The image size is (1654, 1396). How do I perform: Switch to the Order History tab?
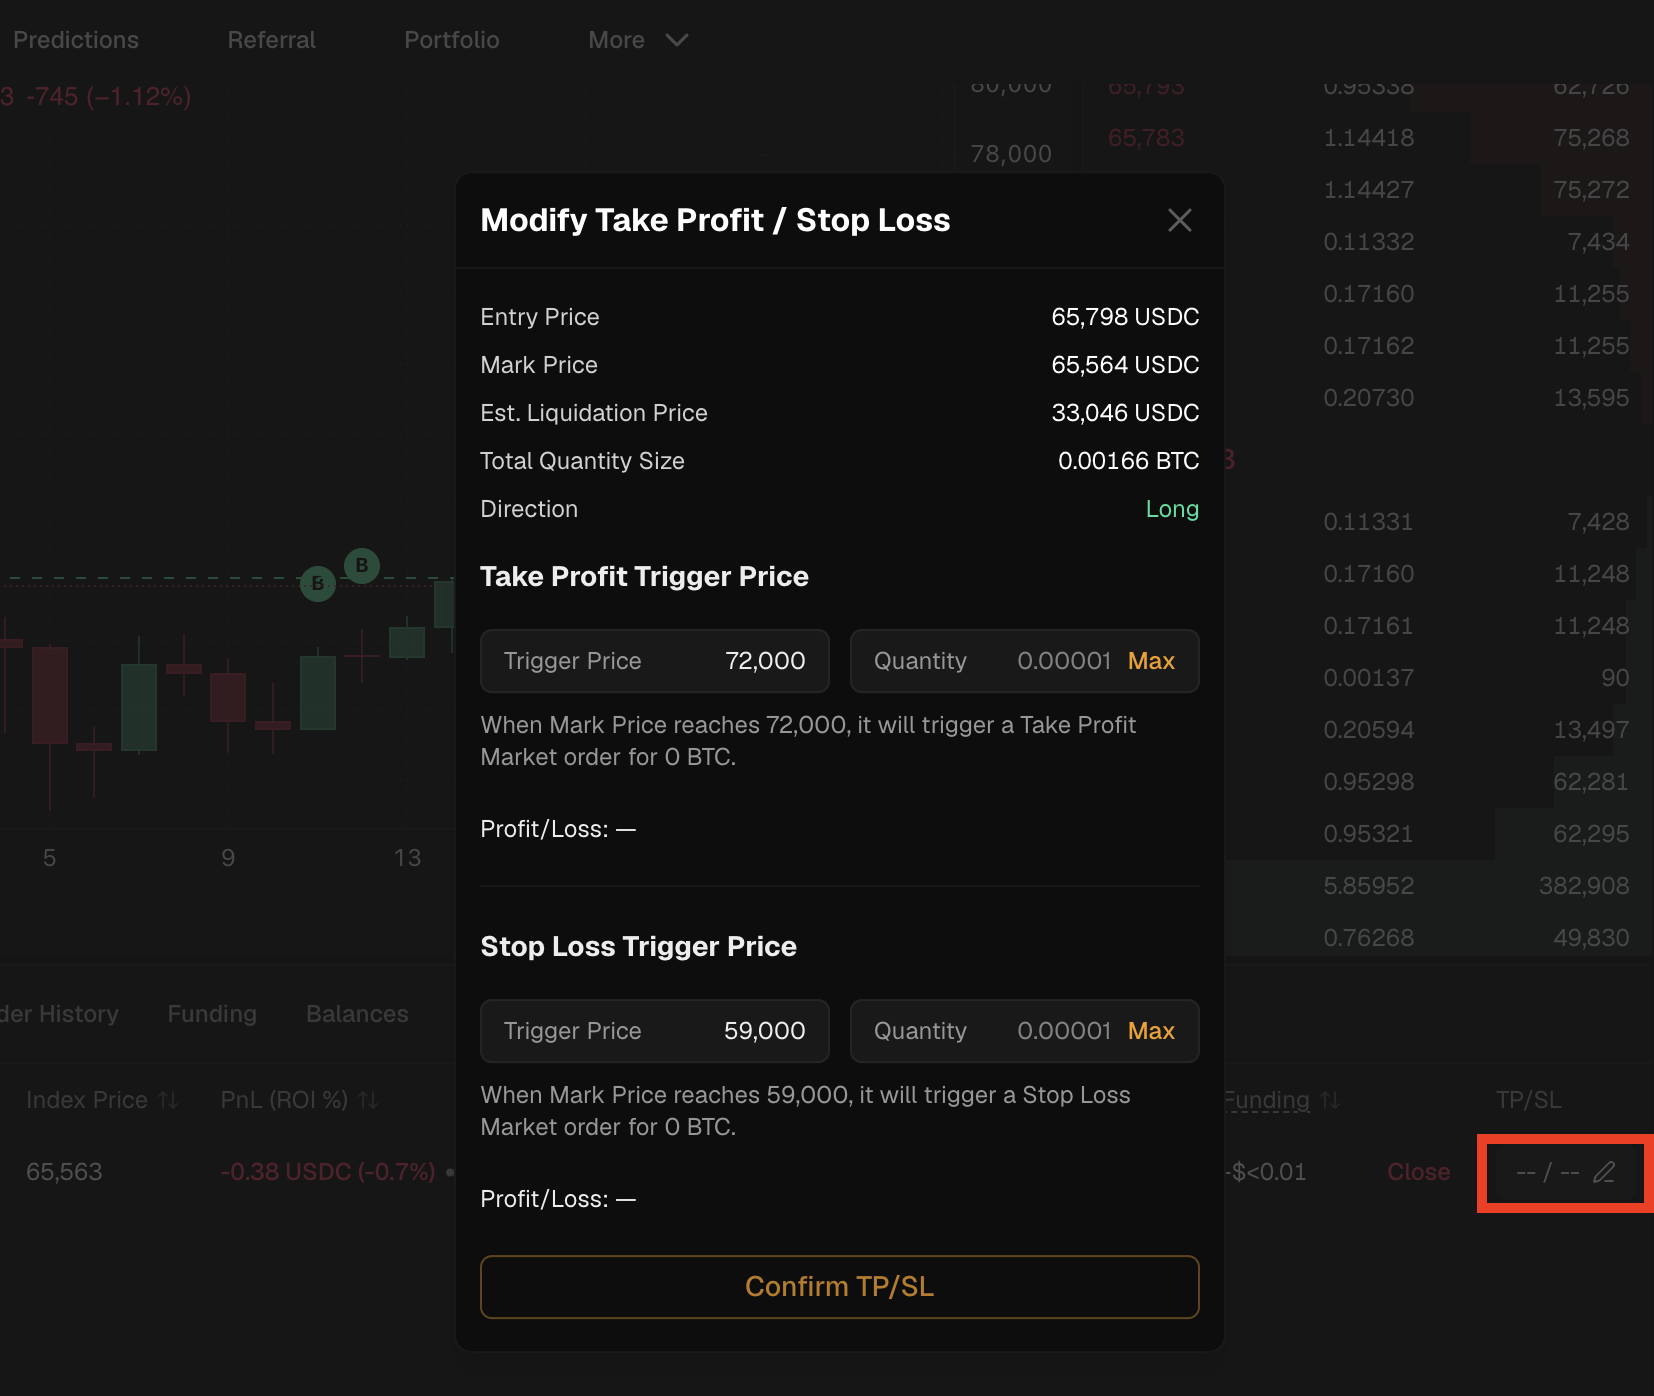[x=60, y=1014]
